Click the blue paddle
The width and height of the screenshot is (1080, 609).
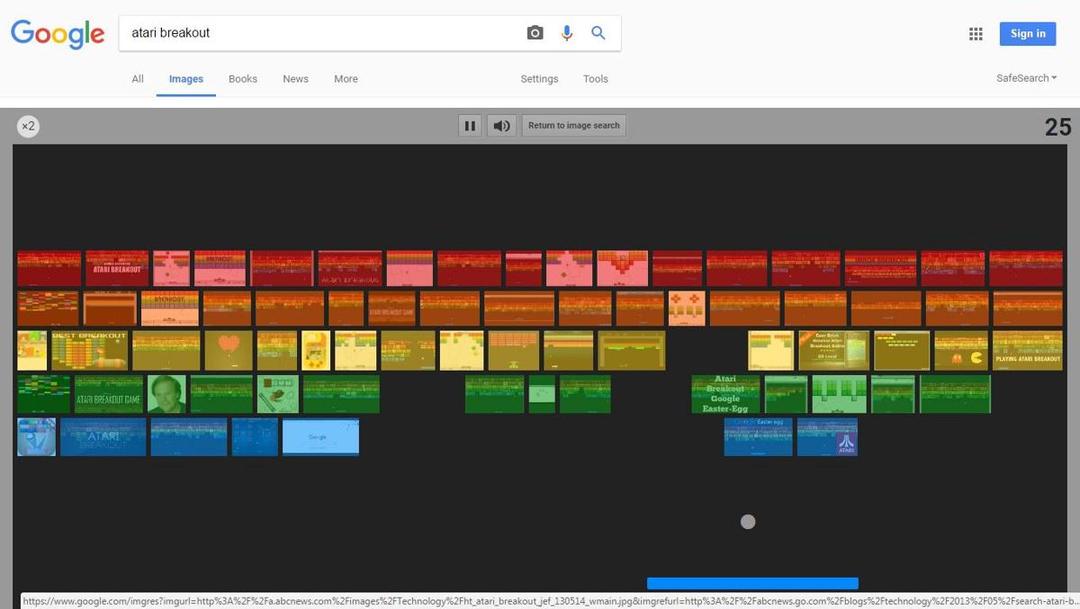(x=752, y=584)
